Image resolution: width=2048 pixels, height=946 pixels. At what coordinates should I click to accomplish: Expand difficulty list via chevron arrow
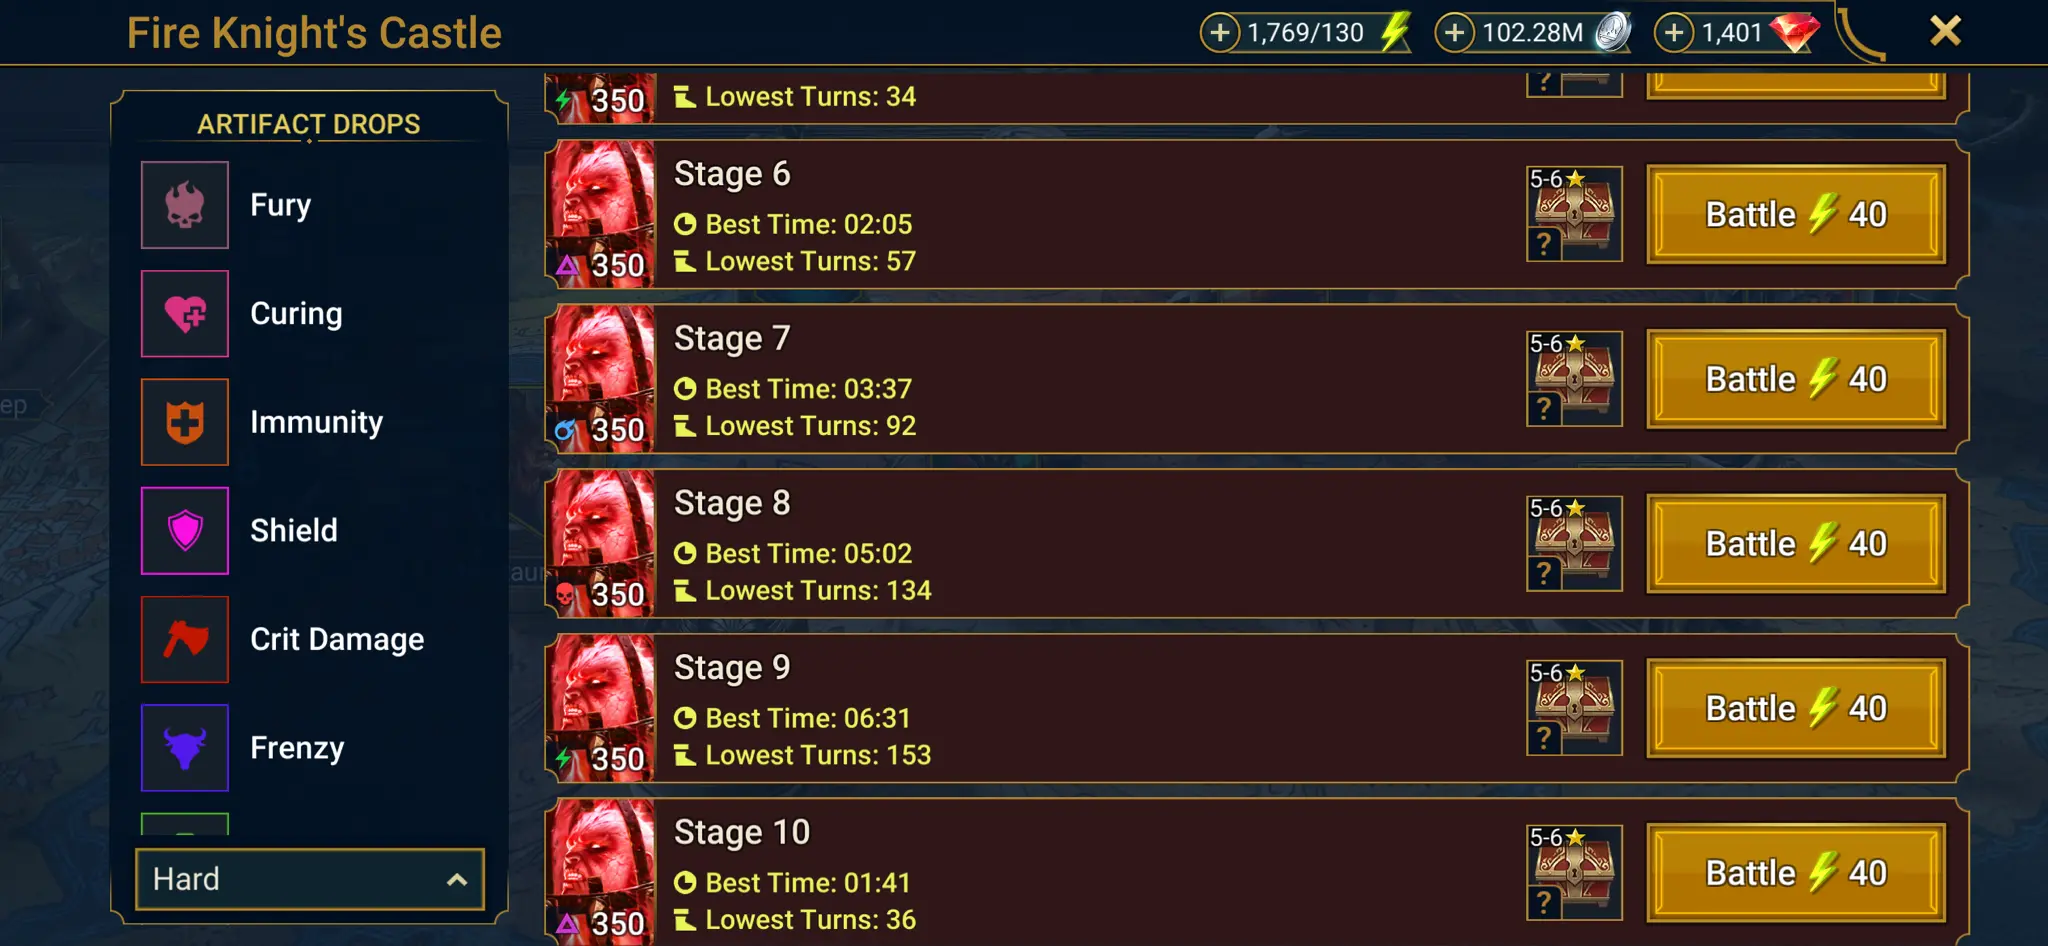[457, 880]
